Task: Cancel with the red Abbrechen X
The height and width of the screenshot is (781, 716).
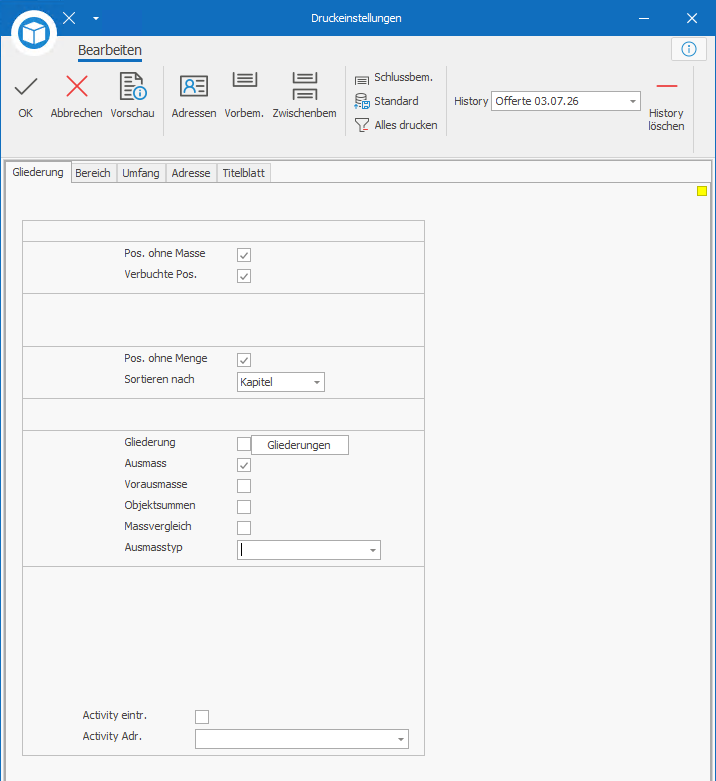Action: pos(77,97)
